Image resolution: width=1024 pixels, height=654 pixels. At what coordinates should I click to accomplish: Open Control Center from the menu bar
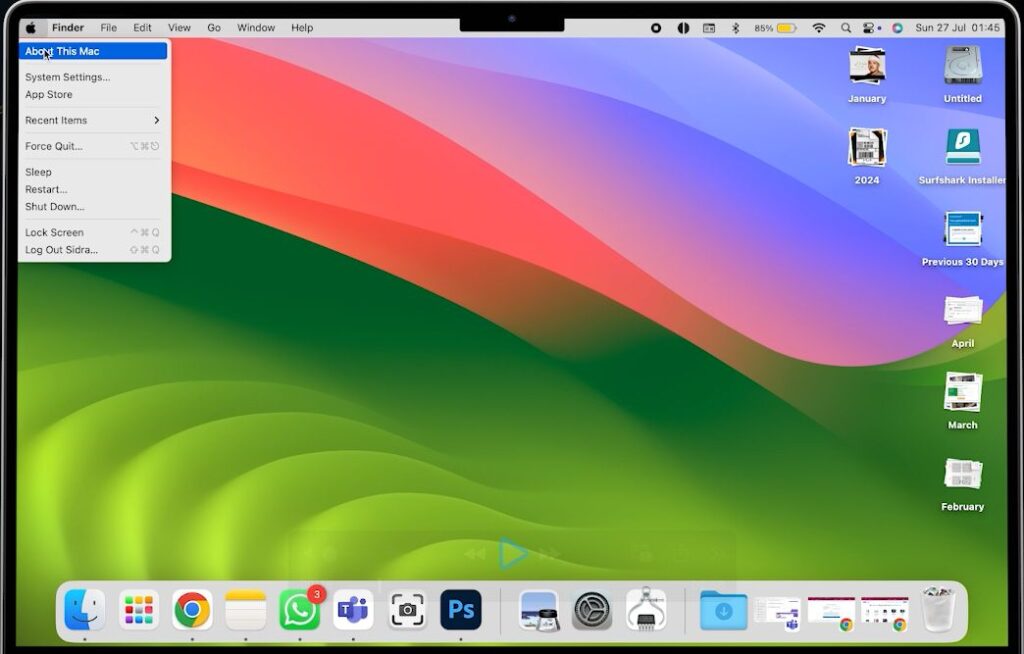869,27
